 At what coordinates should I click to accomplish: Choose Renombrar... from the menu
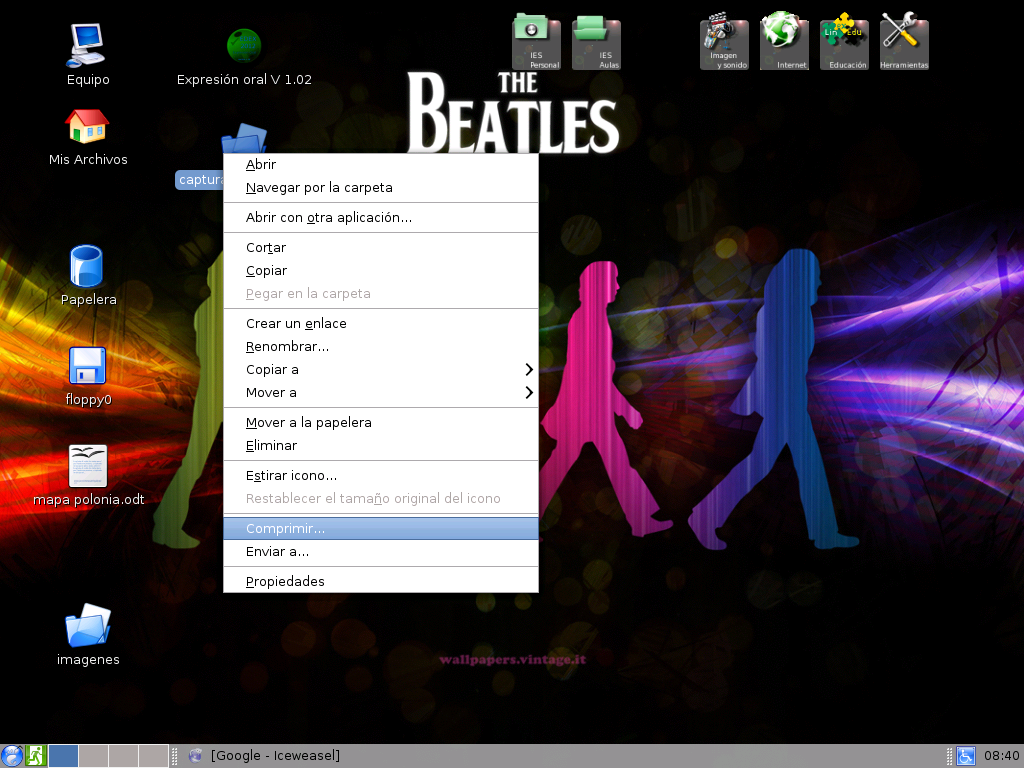click(x=381, y=346)
